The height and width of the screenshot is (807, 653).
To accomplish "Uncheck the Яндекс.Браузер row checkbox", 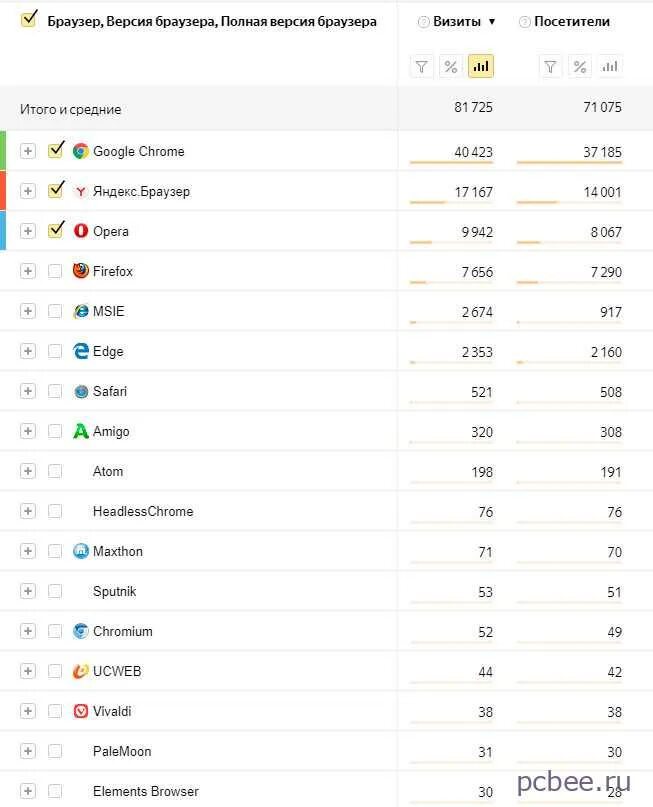I will [56, 191].
